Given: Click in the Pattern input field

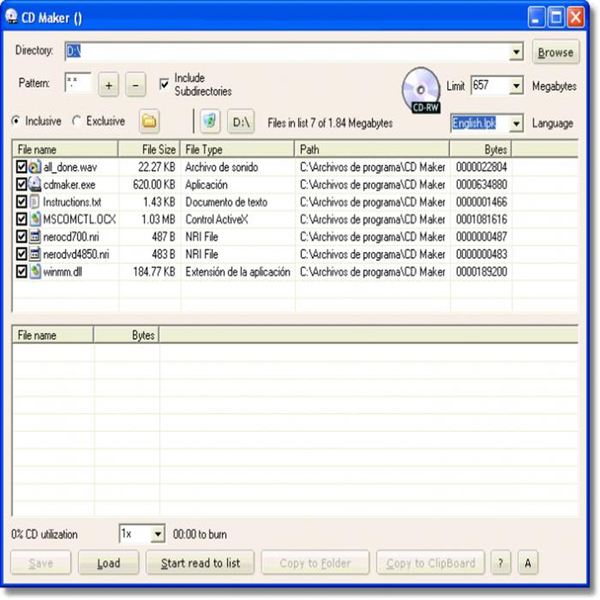Looking at the screenshot, I should (x=78, y=83).
